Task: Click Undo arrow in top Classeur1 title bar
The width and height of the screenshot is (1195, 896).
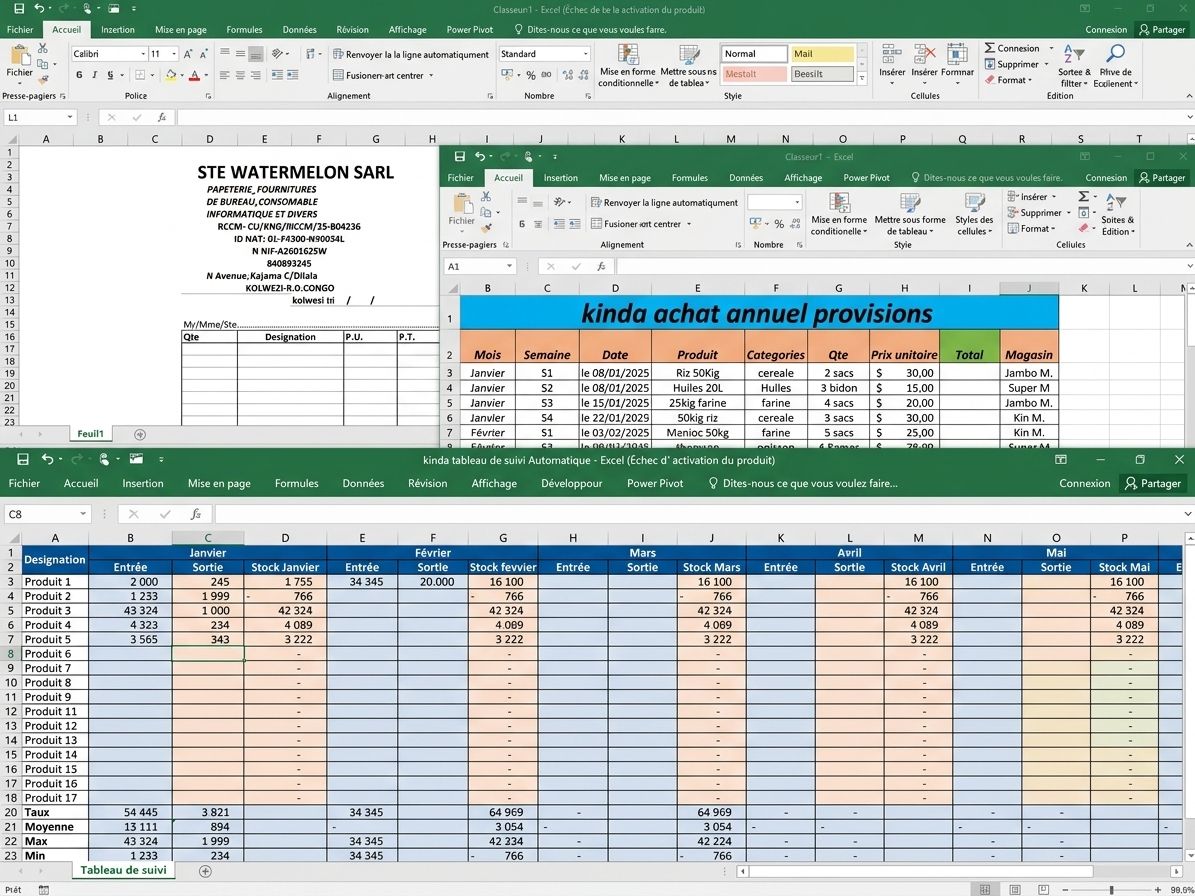Action: click(x=40, y=9)
